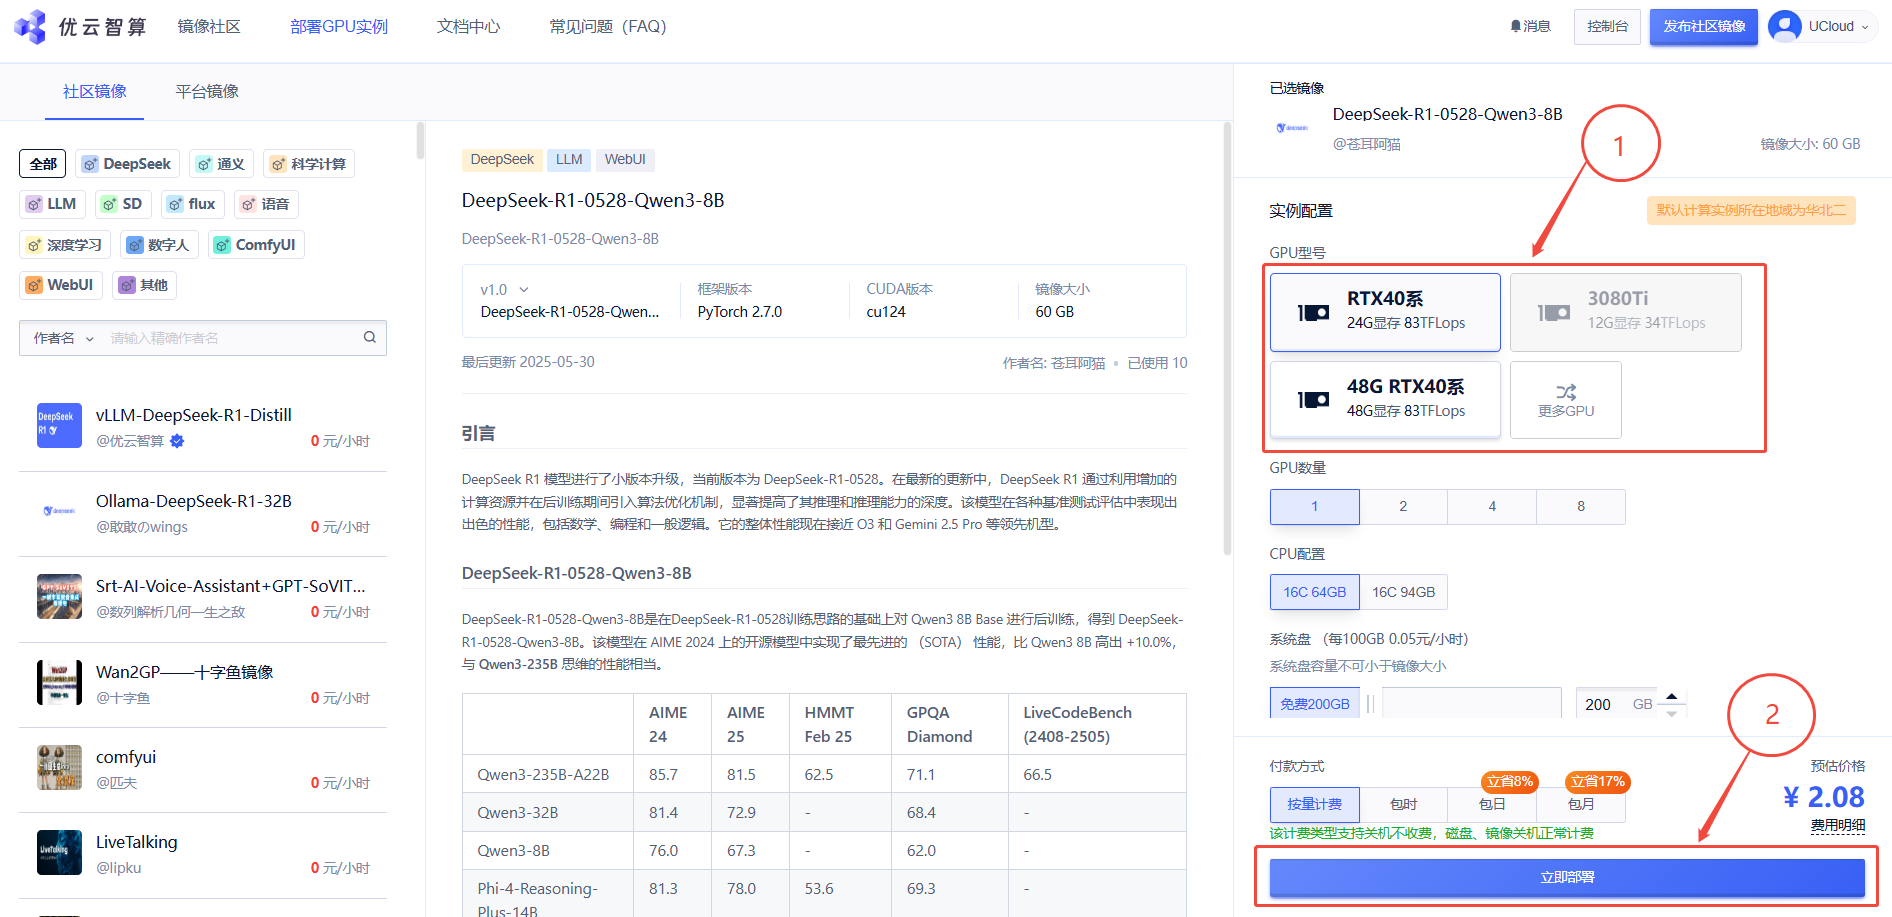Viewport: 1892px width, 917px height.
Task: Select GPU count 1
Action: (1315, 507)
